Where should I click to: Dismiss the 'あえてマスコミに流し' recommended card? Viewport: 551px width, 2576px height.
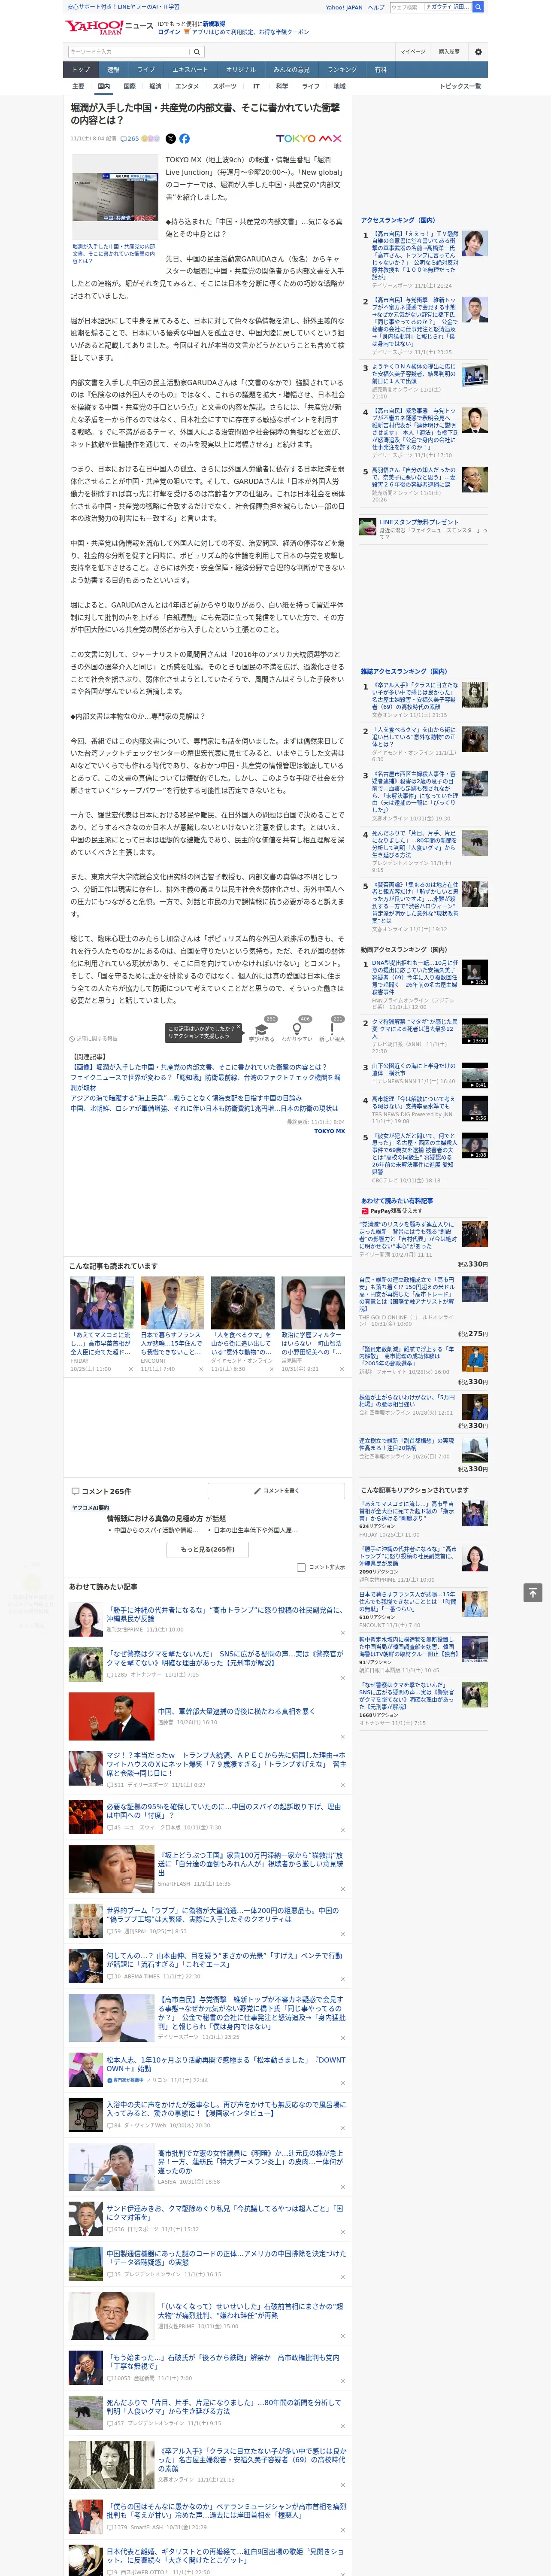130,1369
